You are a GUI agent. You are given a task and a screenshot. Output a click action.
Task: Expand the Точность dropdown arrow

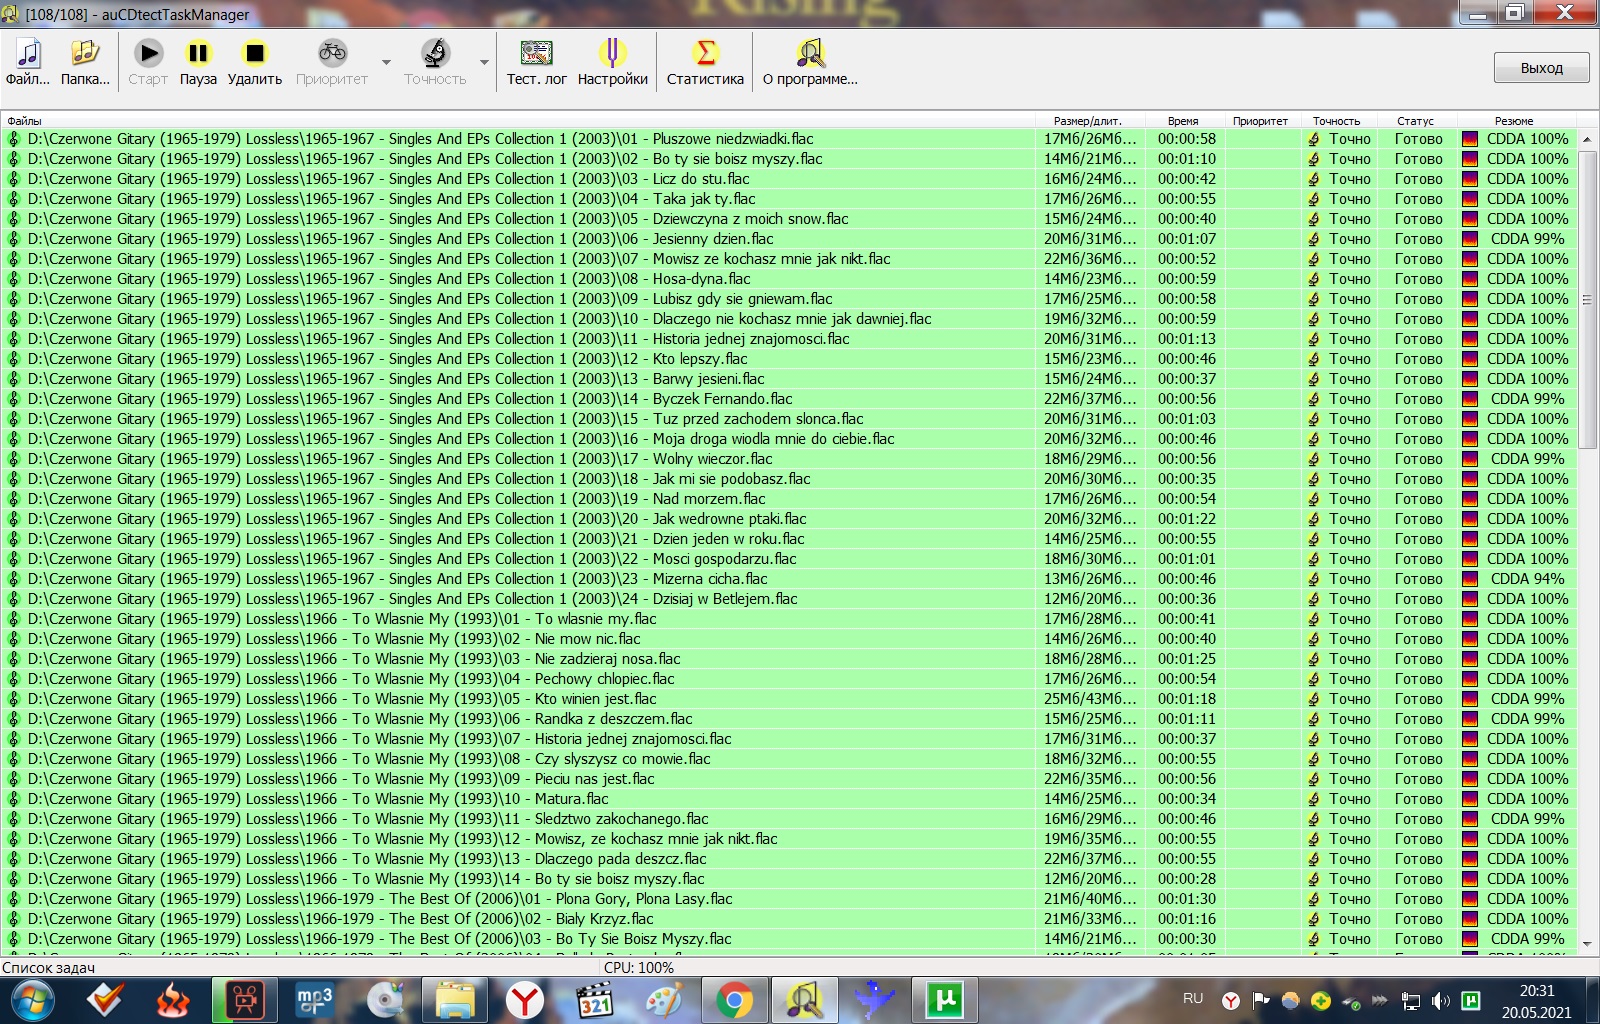point(484,63)
